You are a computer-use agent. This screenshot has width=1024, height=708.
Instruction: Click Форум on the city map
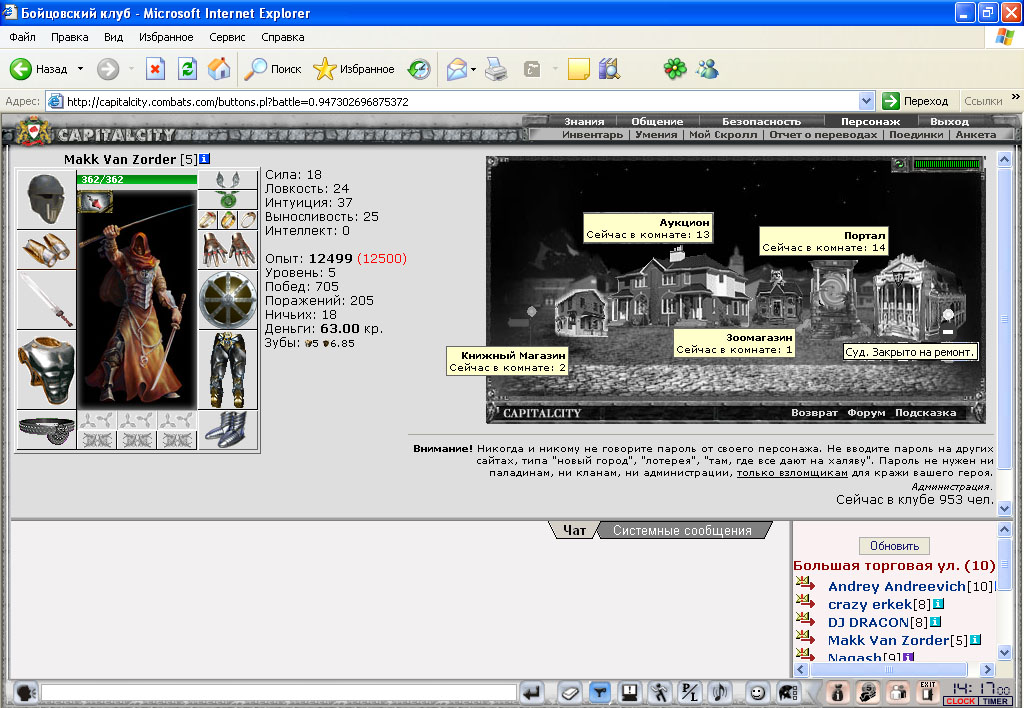pyautogui.click(x=866, y=413)
